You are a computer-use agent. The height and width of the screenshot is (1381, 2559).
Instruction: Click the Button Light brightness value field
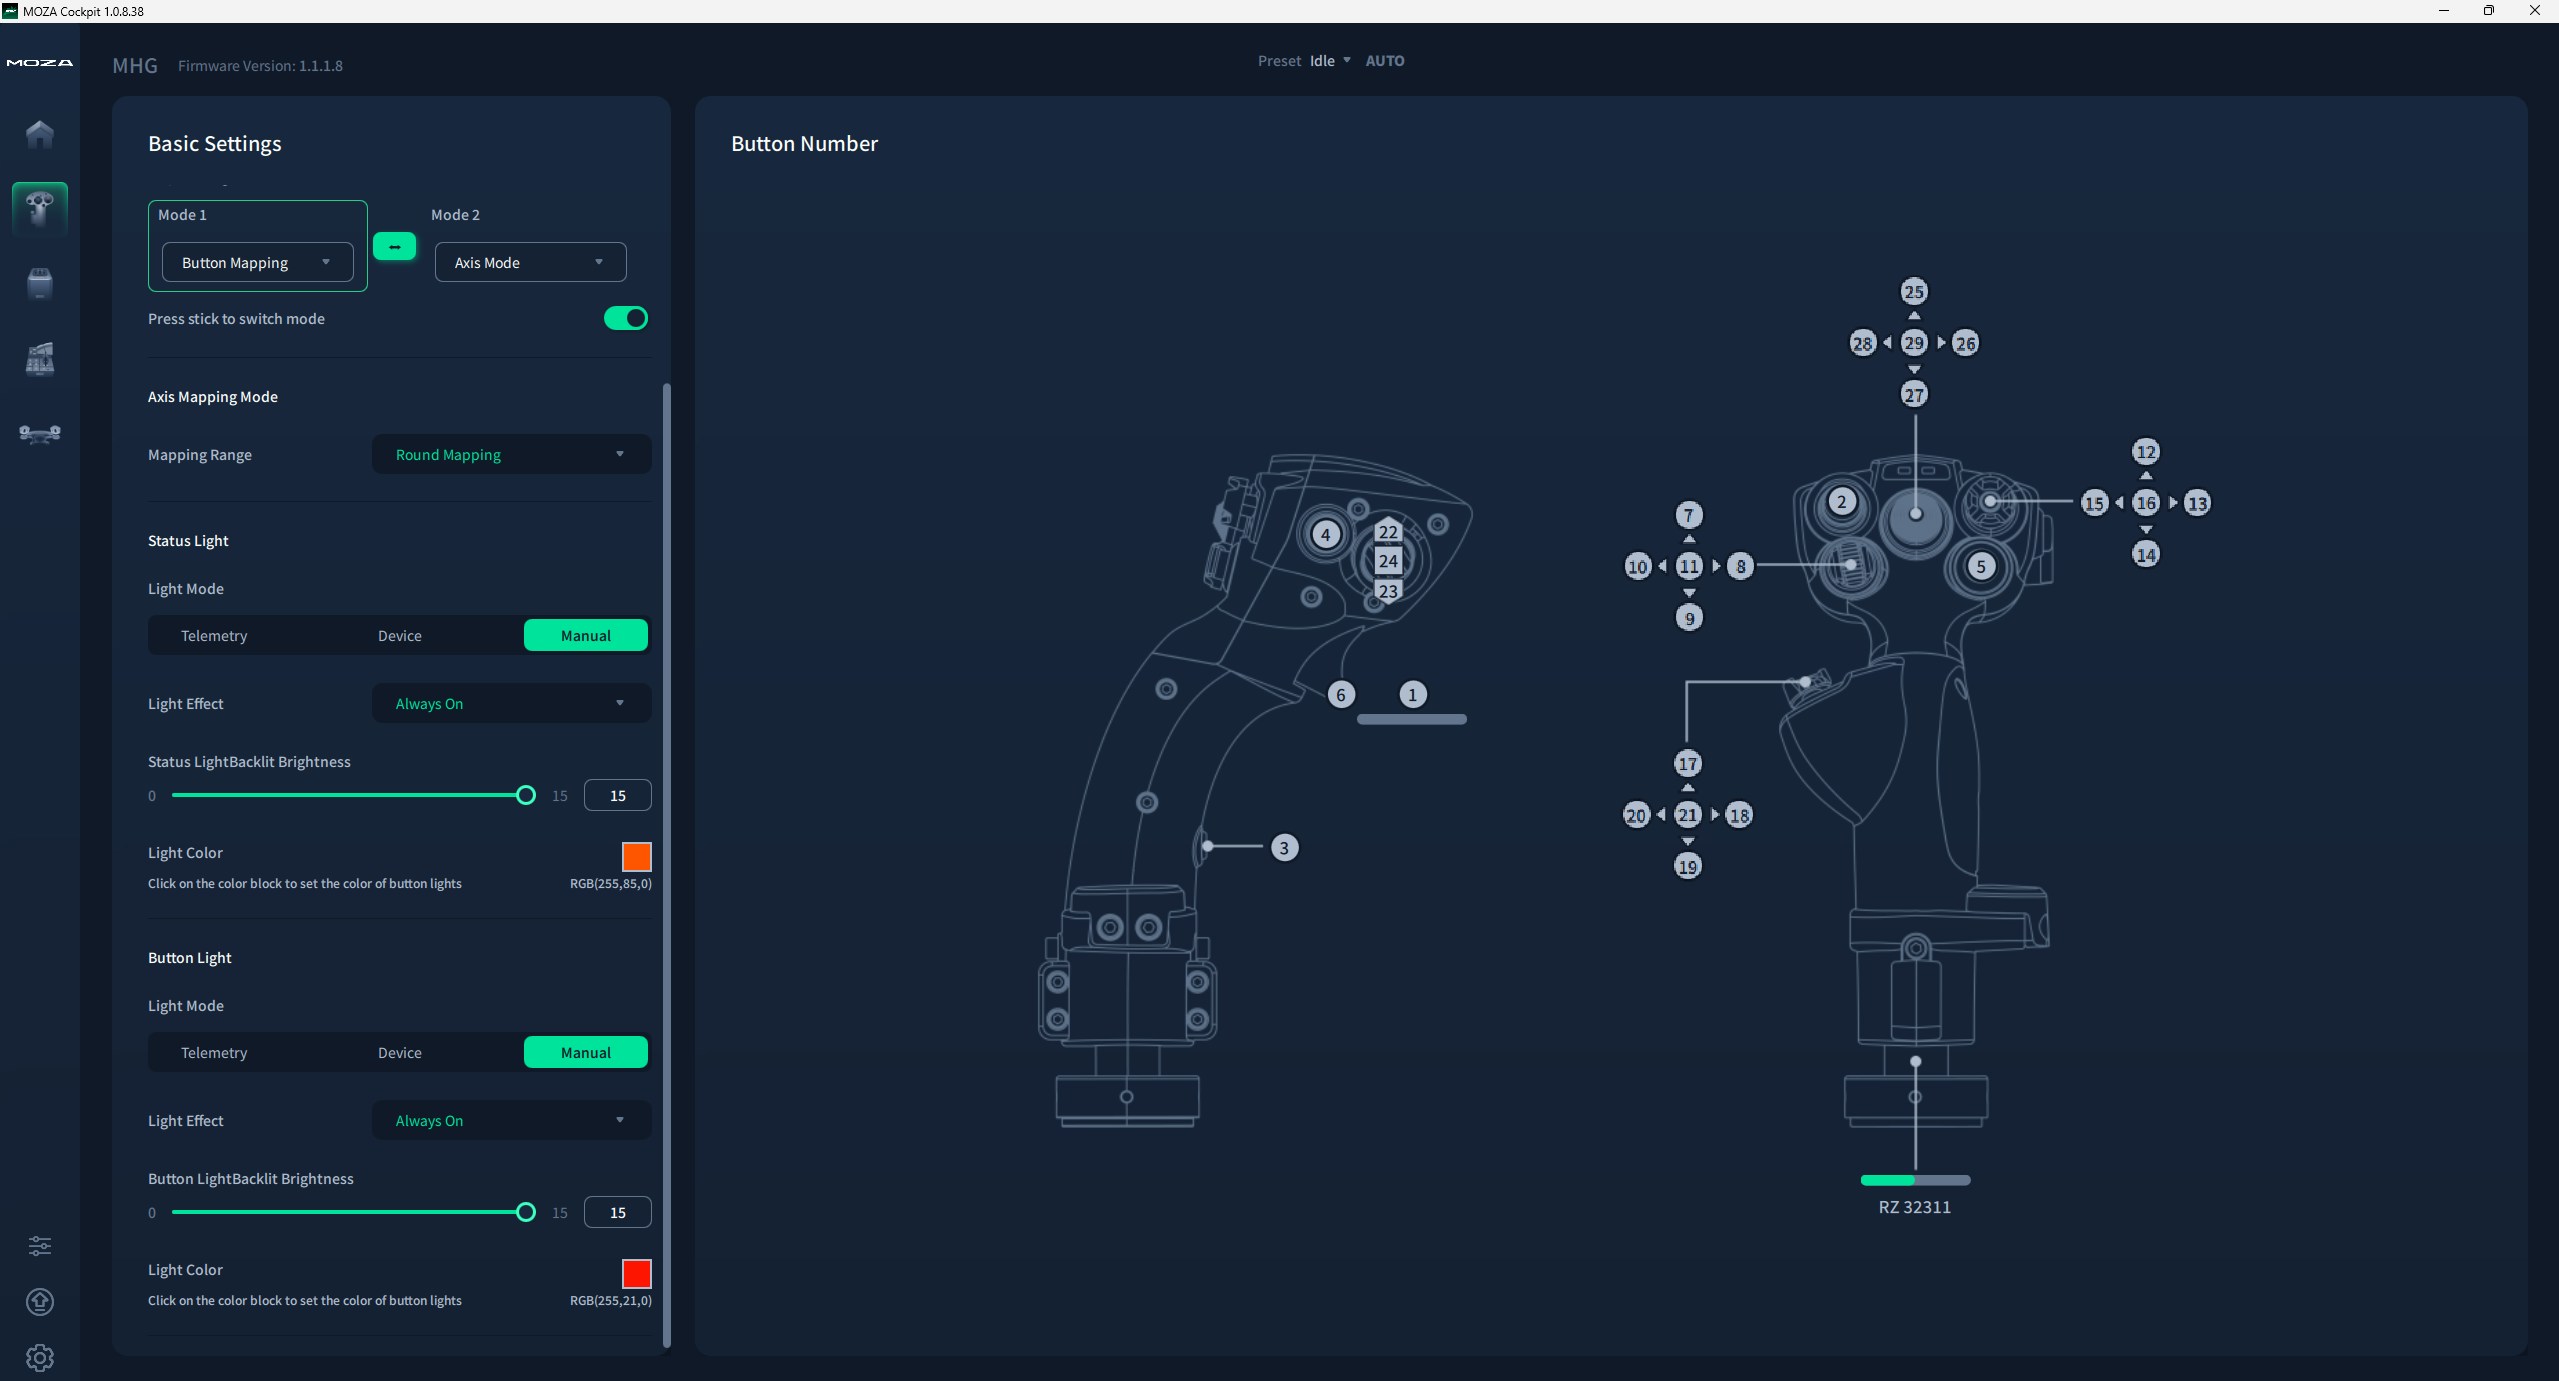tap(617, 1212)
